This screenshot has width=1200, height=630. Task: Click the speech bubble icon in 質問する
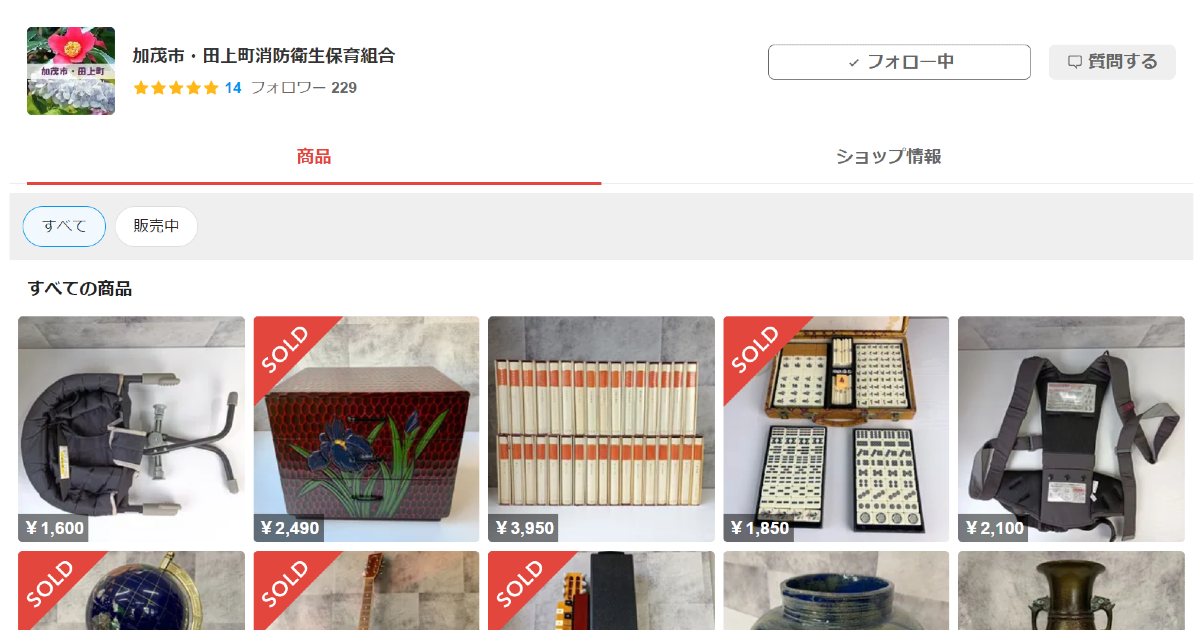(x=1075, y=62)
